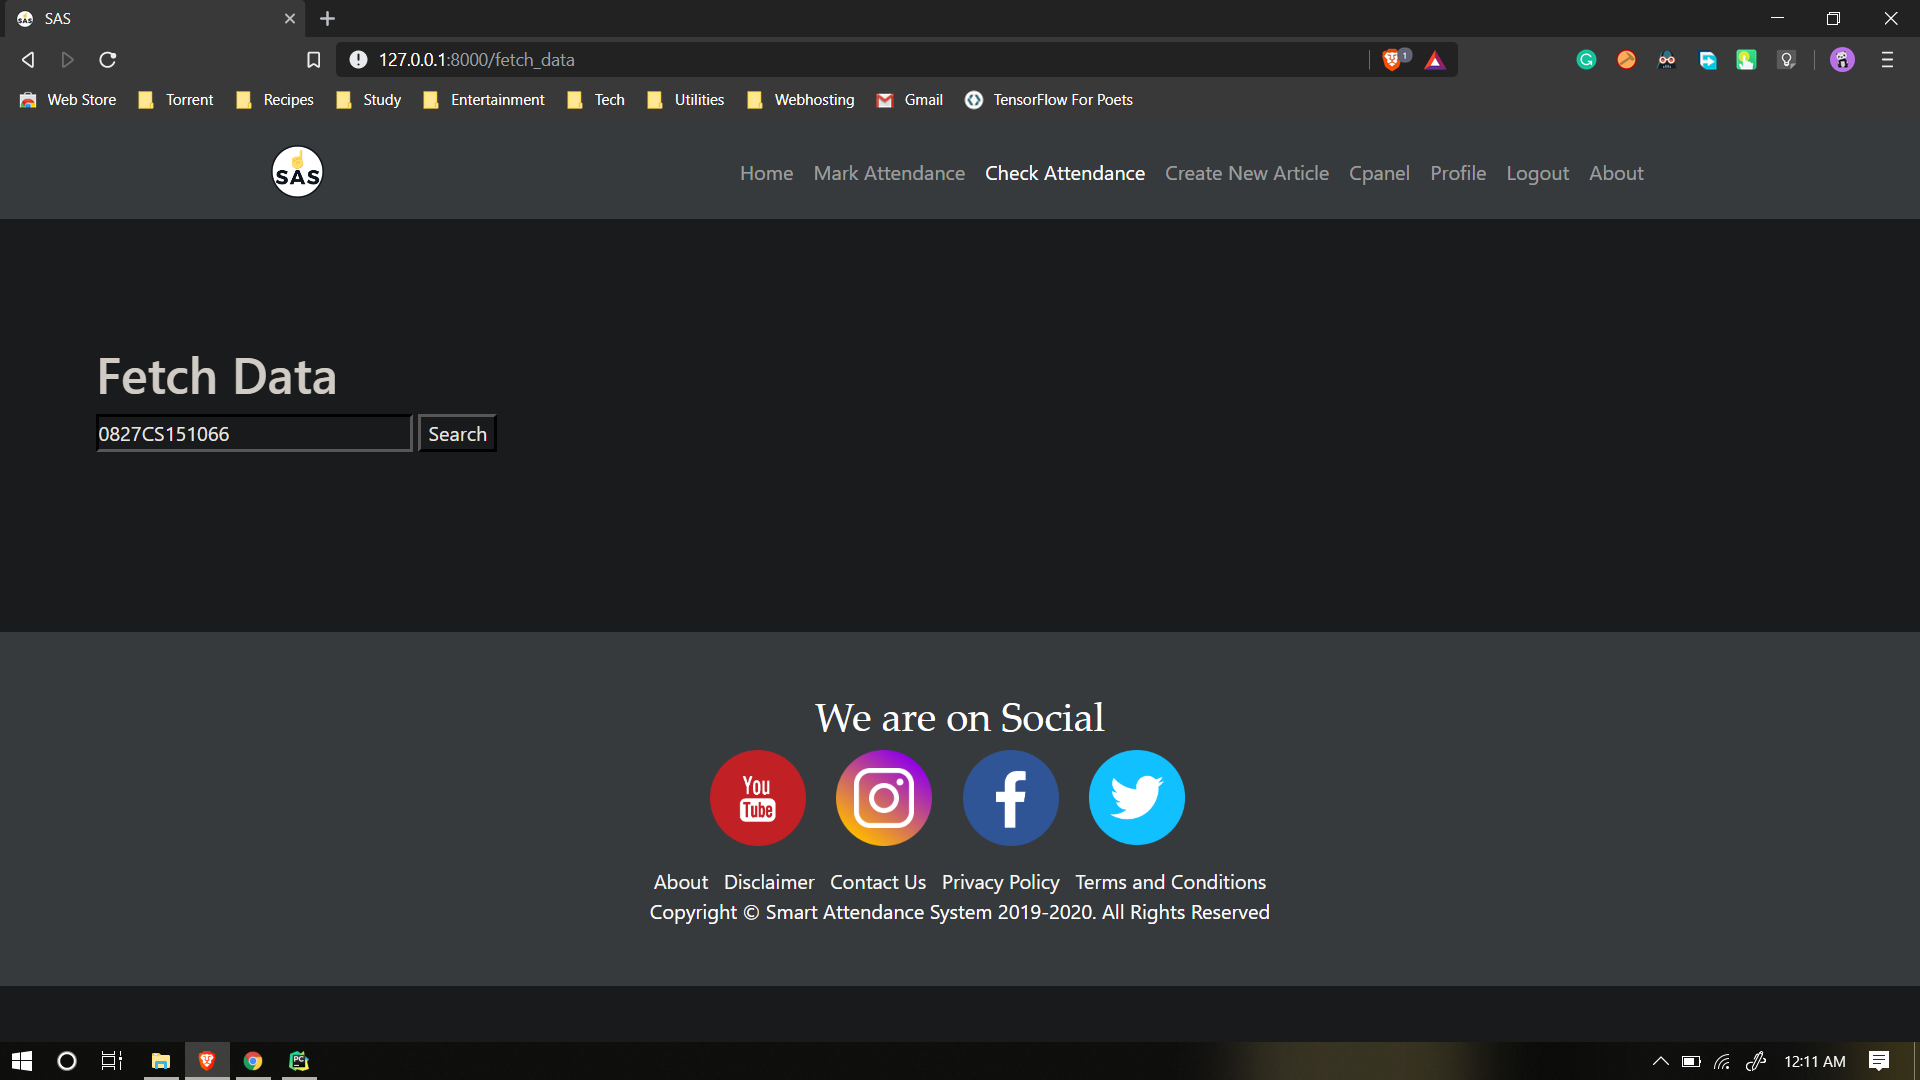Click the Brave Rewards triangle icon
The height and width of the screenshot is (1080, 1920).
[1435, 60]
